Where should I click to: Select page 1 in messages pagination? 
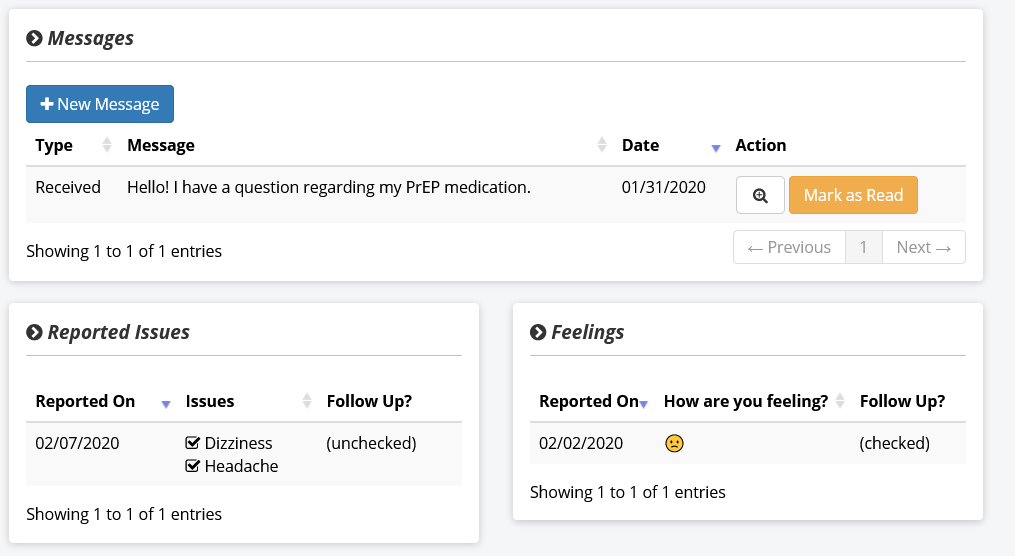864,247
